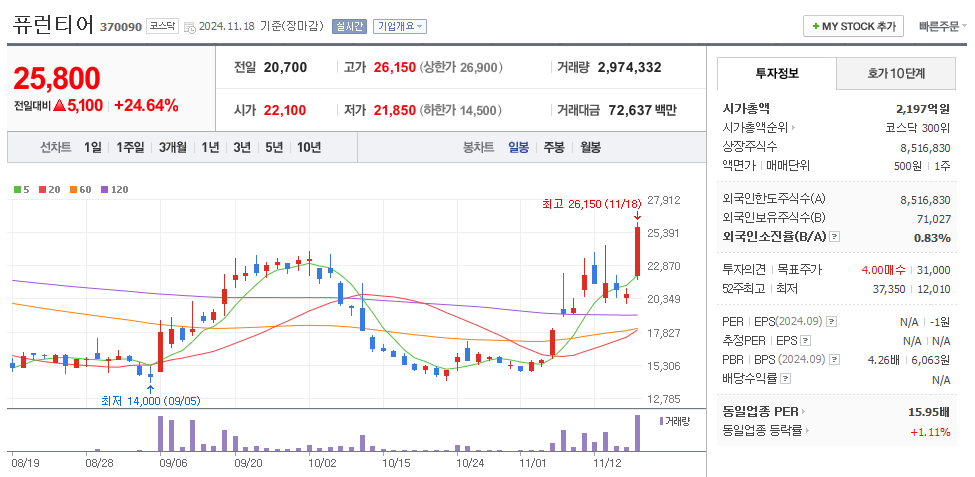
Task: Open help icon next to 추정PER EPS
Action: 805,341
